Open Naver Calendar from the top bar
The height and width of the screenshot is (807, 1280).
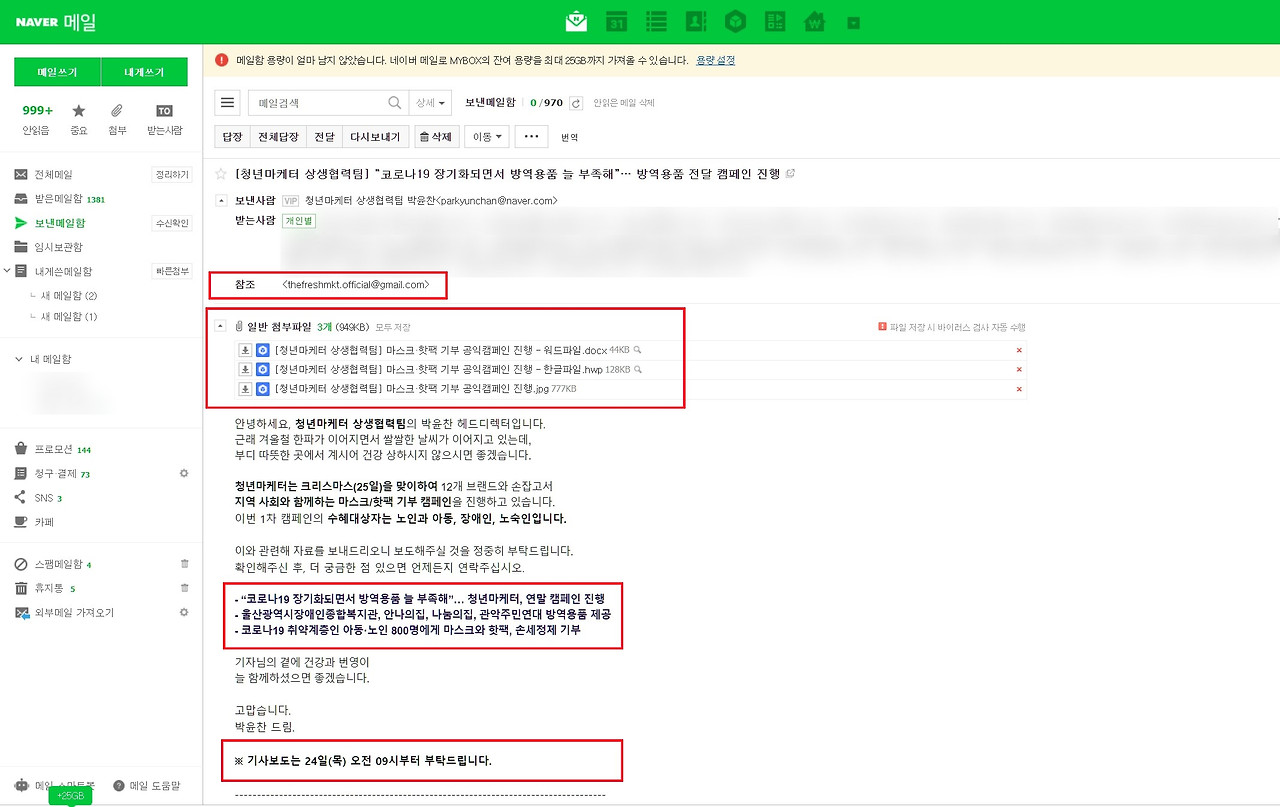pyautogui.click(x=616, y=21)
